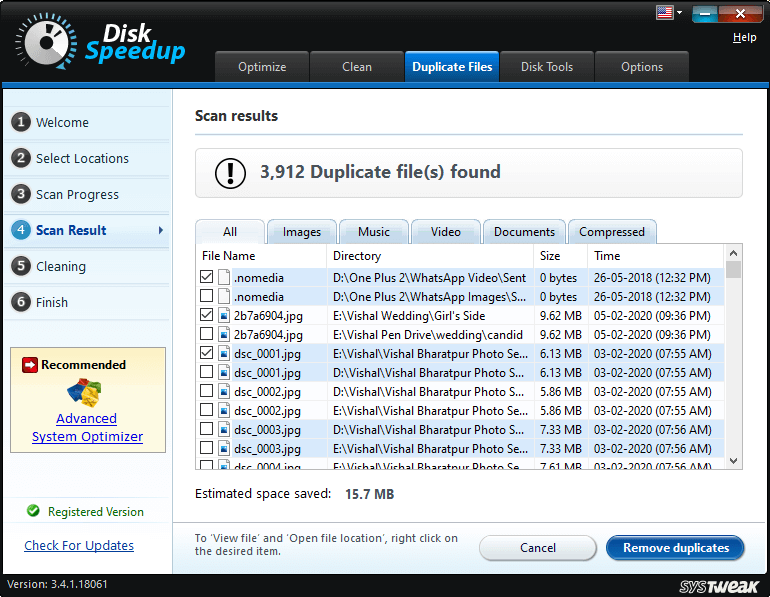Click step 2 number icon beside Select Locations

[x=21, y=158]
